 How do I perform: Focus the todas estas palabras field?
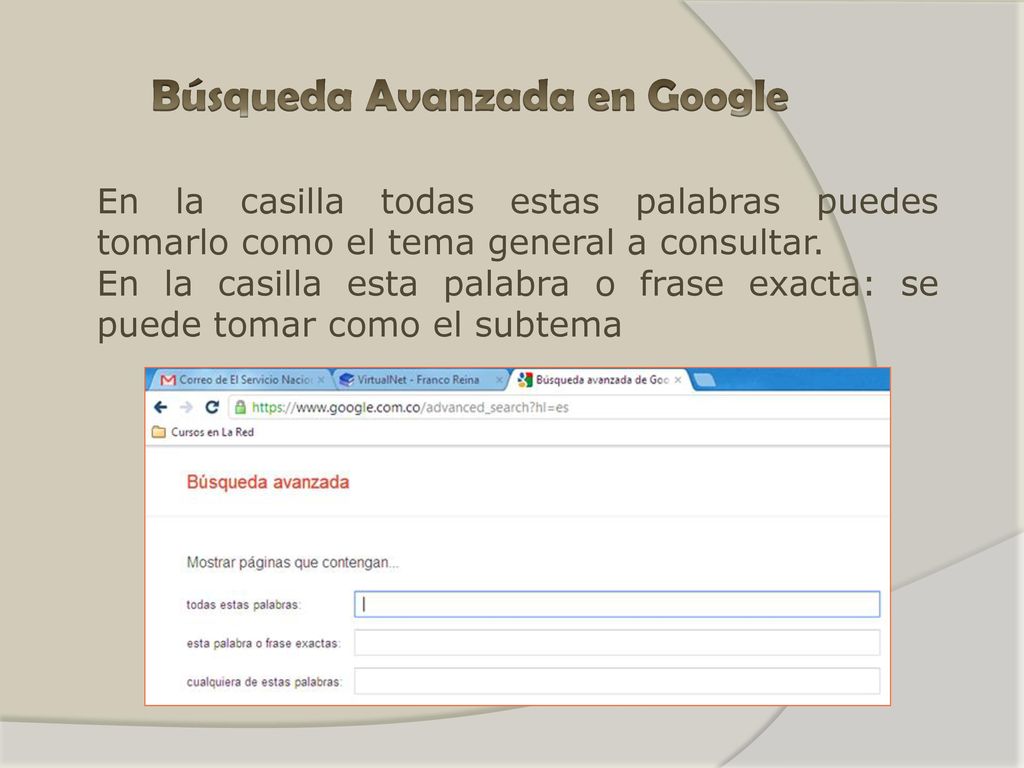617,604
